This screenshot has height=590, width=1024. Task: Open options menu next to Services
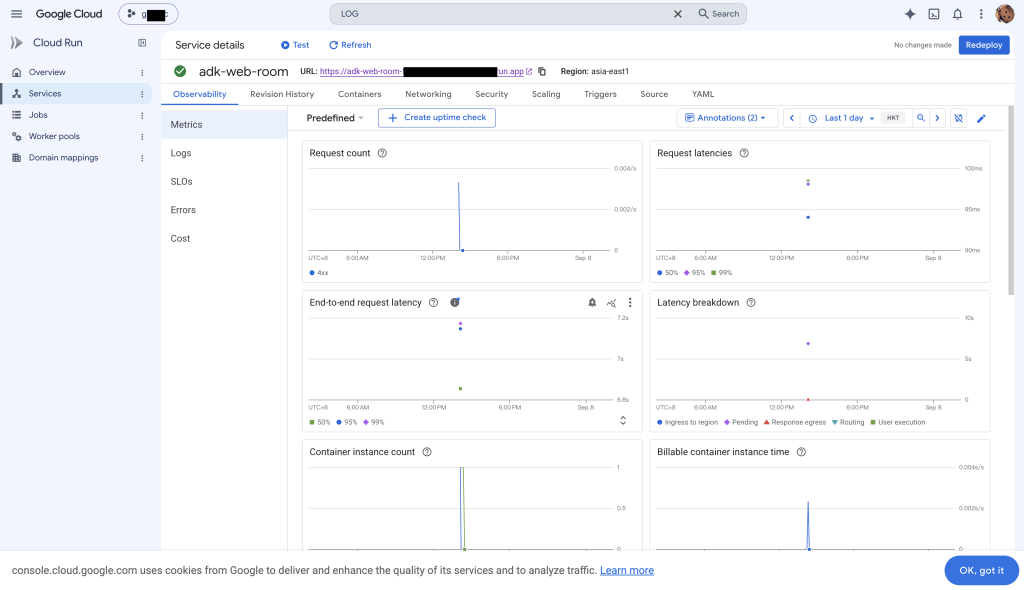point(142,94)
